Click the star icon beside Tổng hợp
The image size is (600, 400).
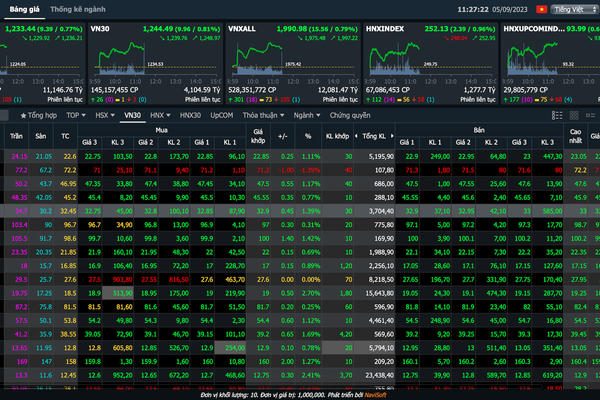coord(24,116)
